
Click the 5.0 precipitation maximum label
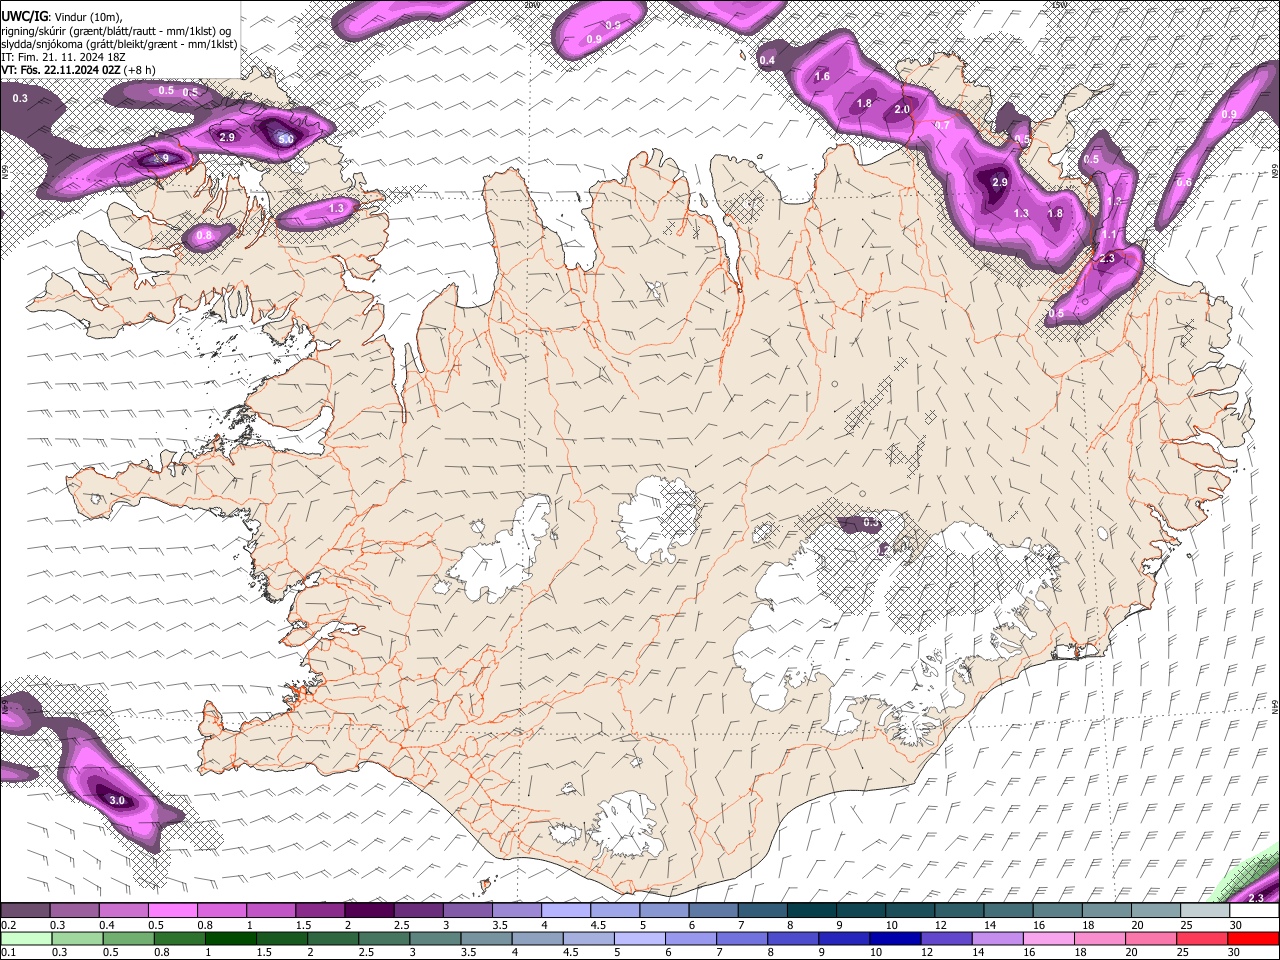pos(286,140)
